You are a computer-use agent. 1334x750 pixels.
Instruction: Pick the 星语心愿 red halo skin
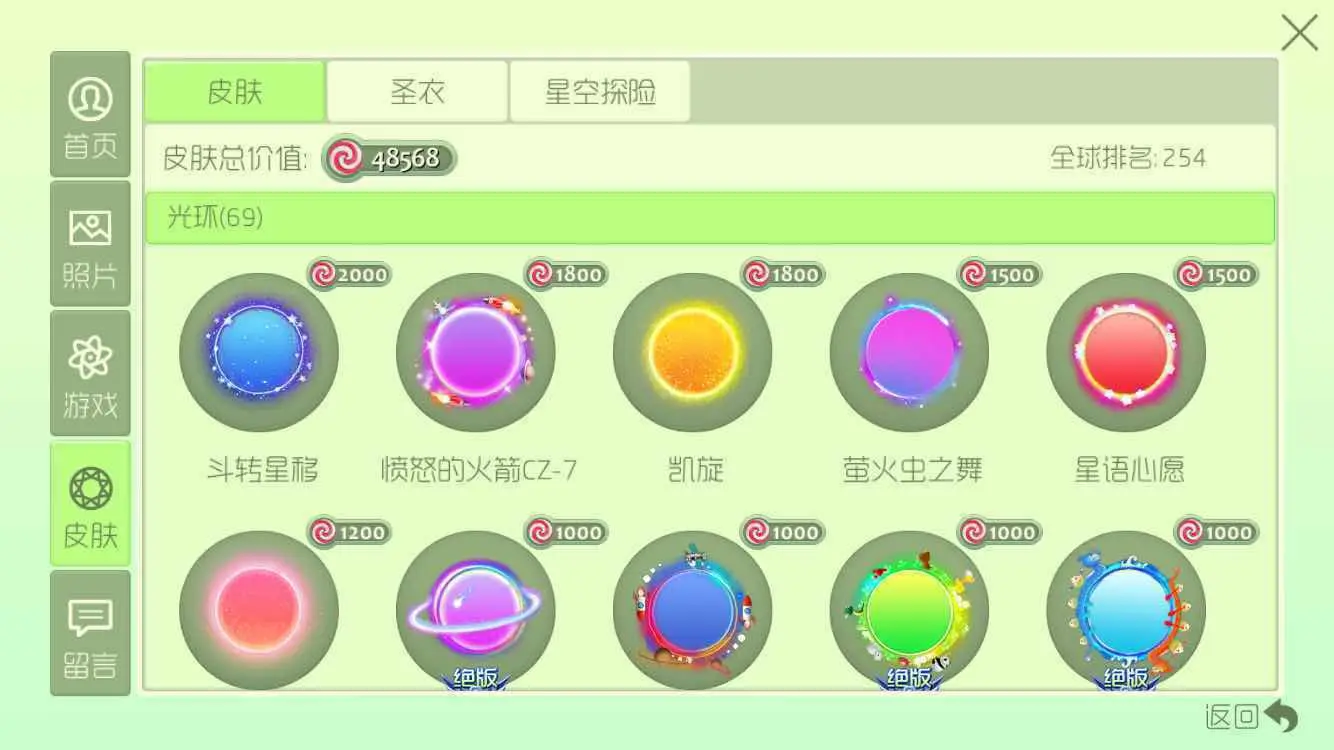1127,352
